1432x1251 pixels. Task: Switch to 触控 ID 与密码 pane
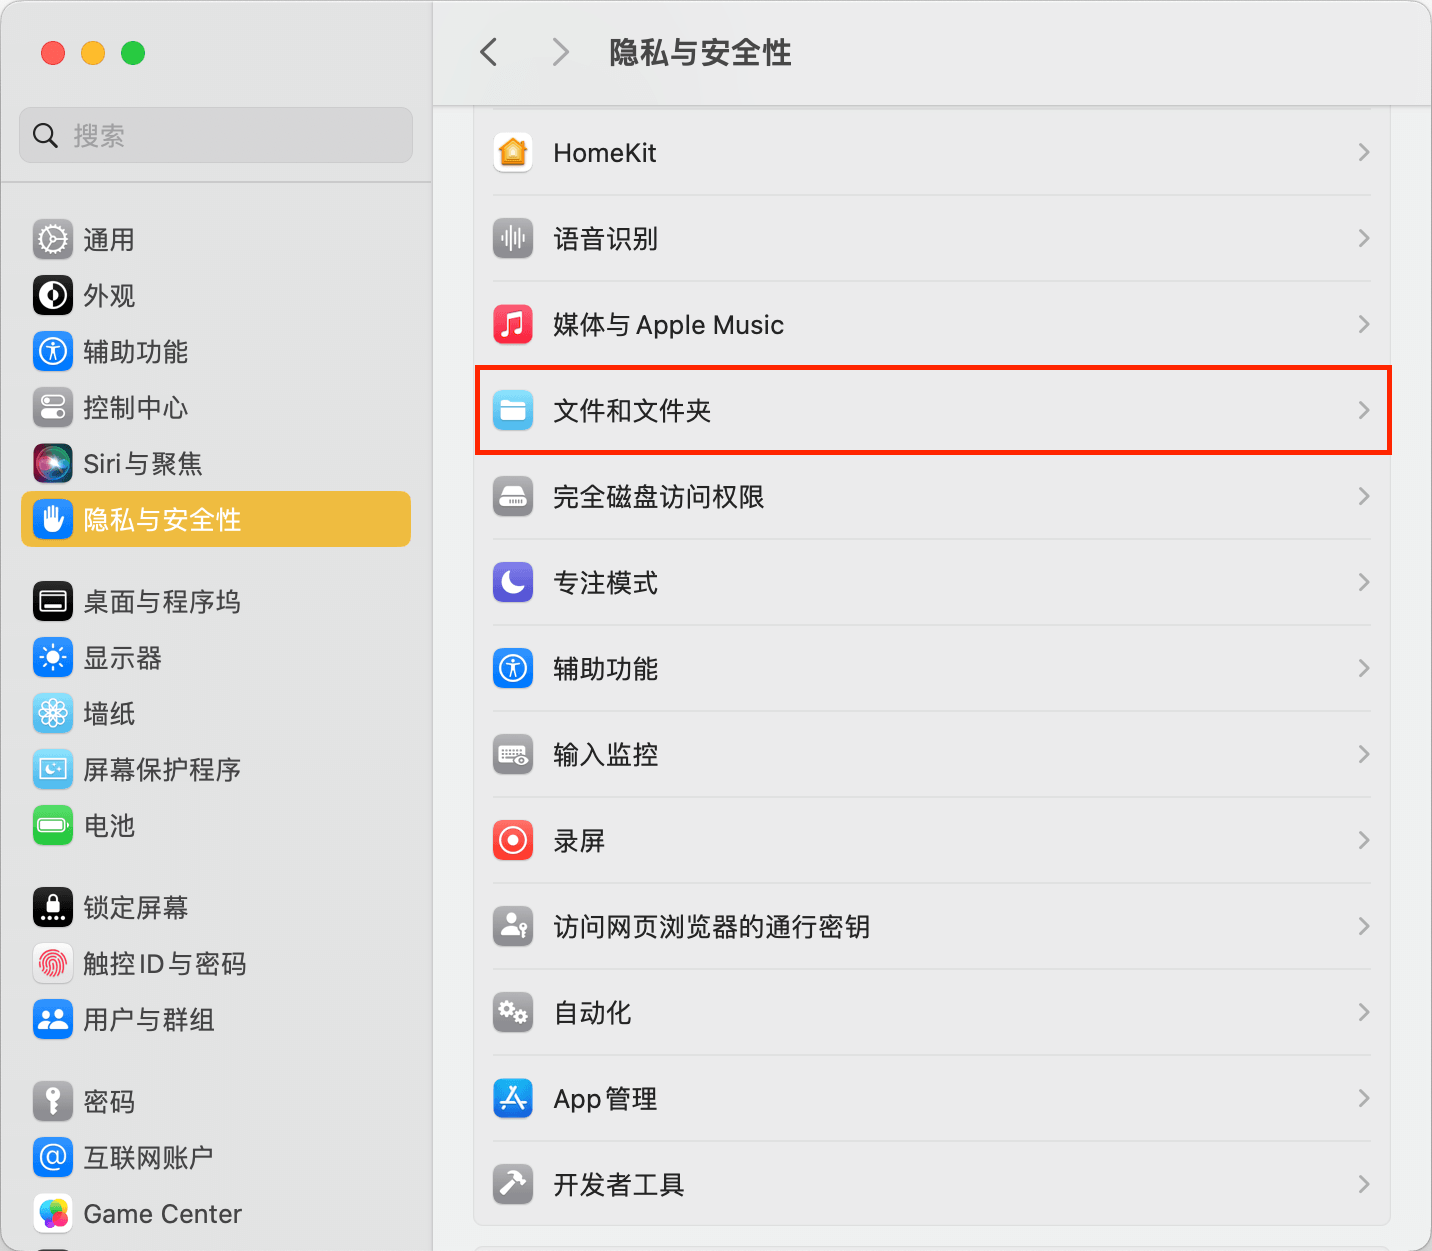pyautogui.click(x=164, y=964)
